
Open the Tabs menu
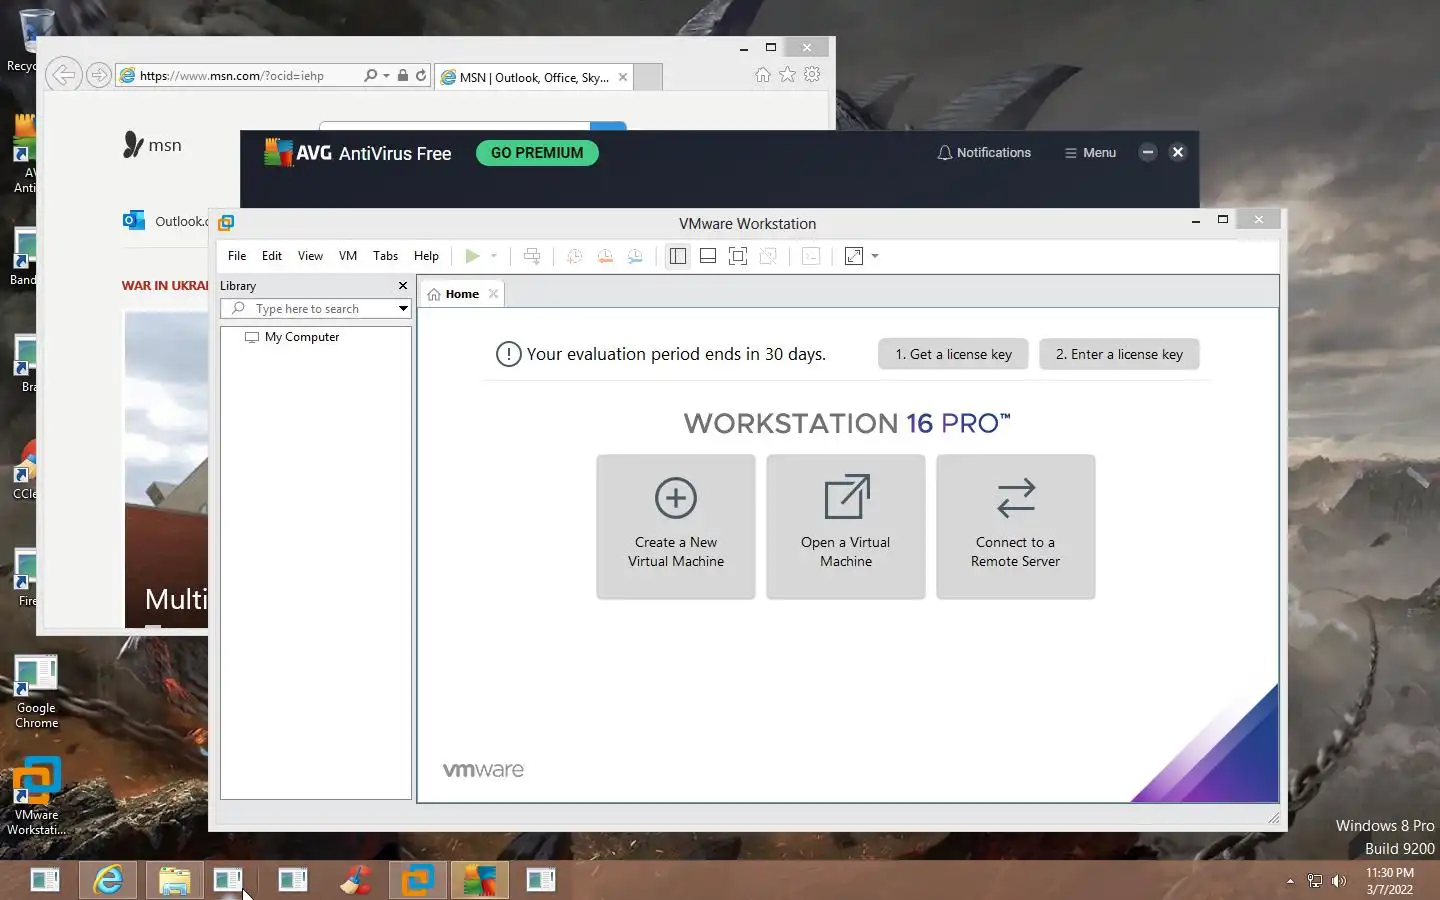click(x=385, y=256)
